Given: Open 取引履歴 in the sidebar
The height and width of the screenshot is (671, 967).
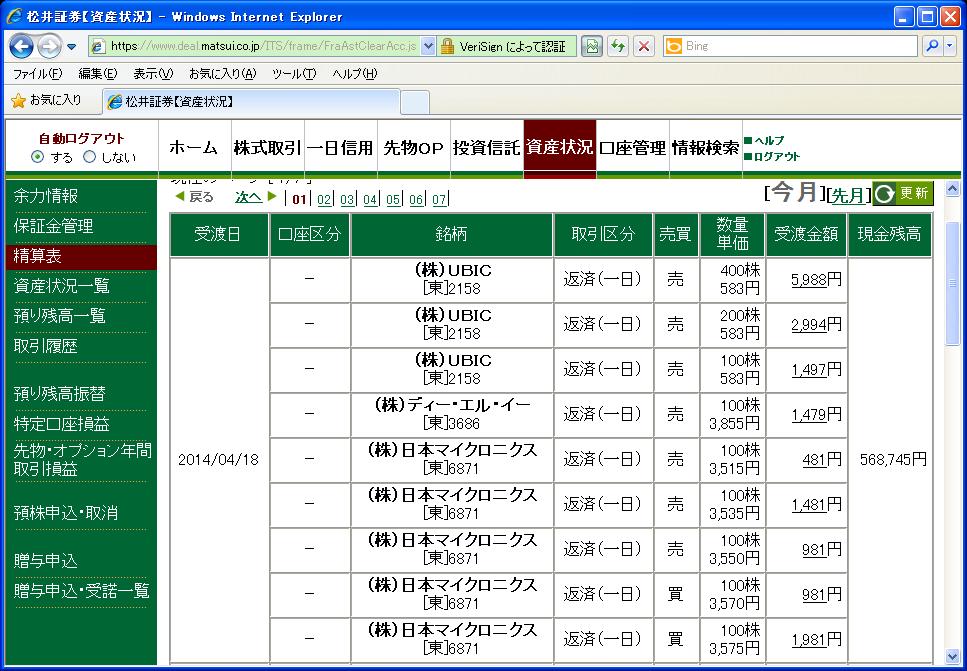Looking at the screenshot, I should point(45,346).
